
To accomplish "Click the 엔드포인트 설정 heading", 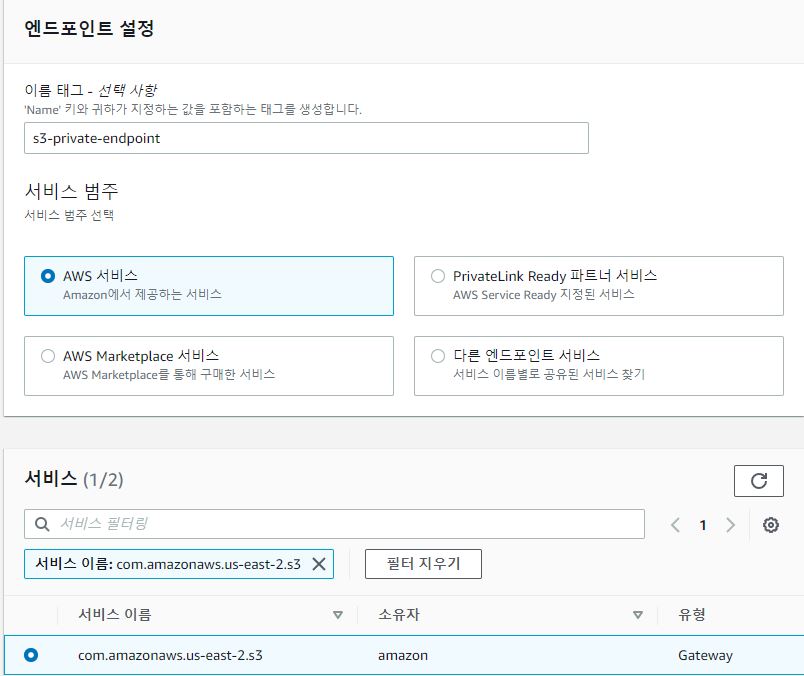I will (89, 28).
